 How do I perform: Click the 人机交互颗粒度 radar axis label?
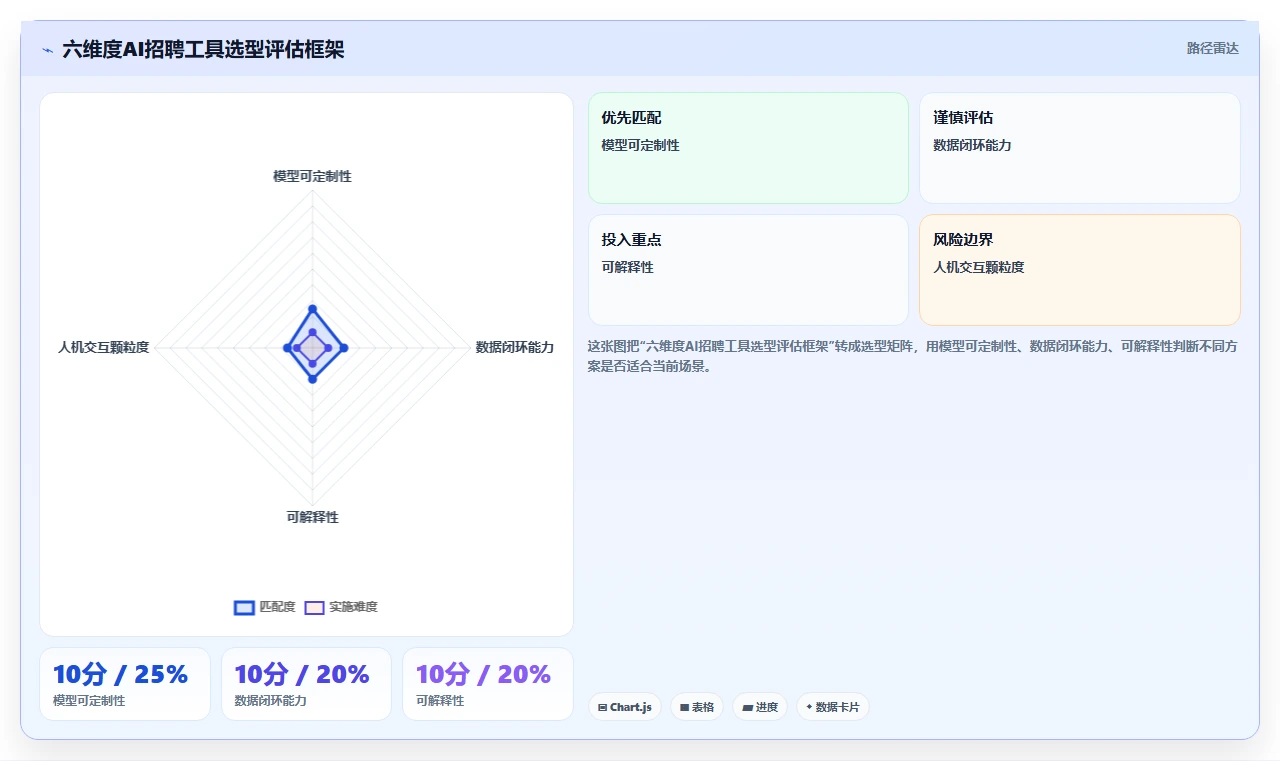coord(104,347)
